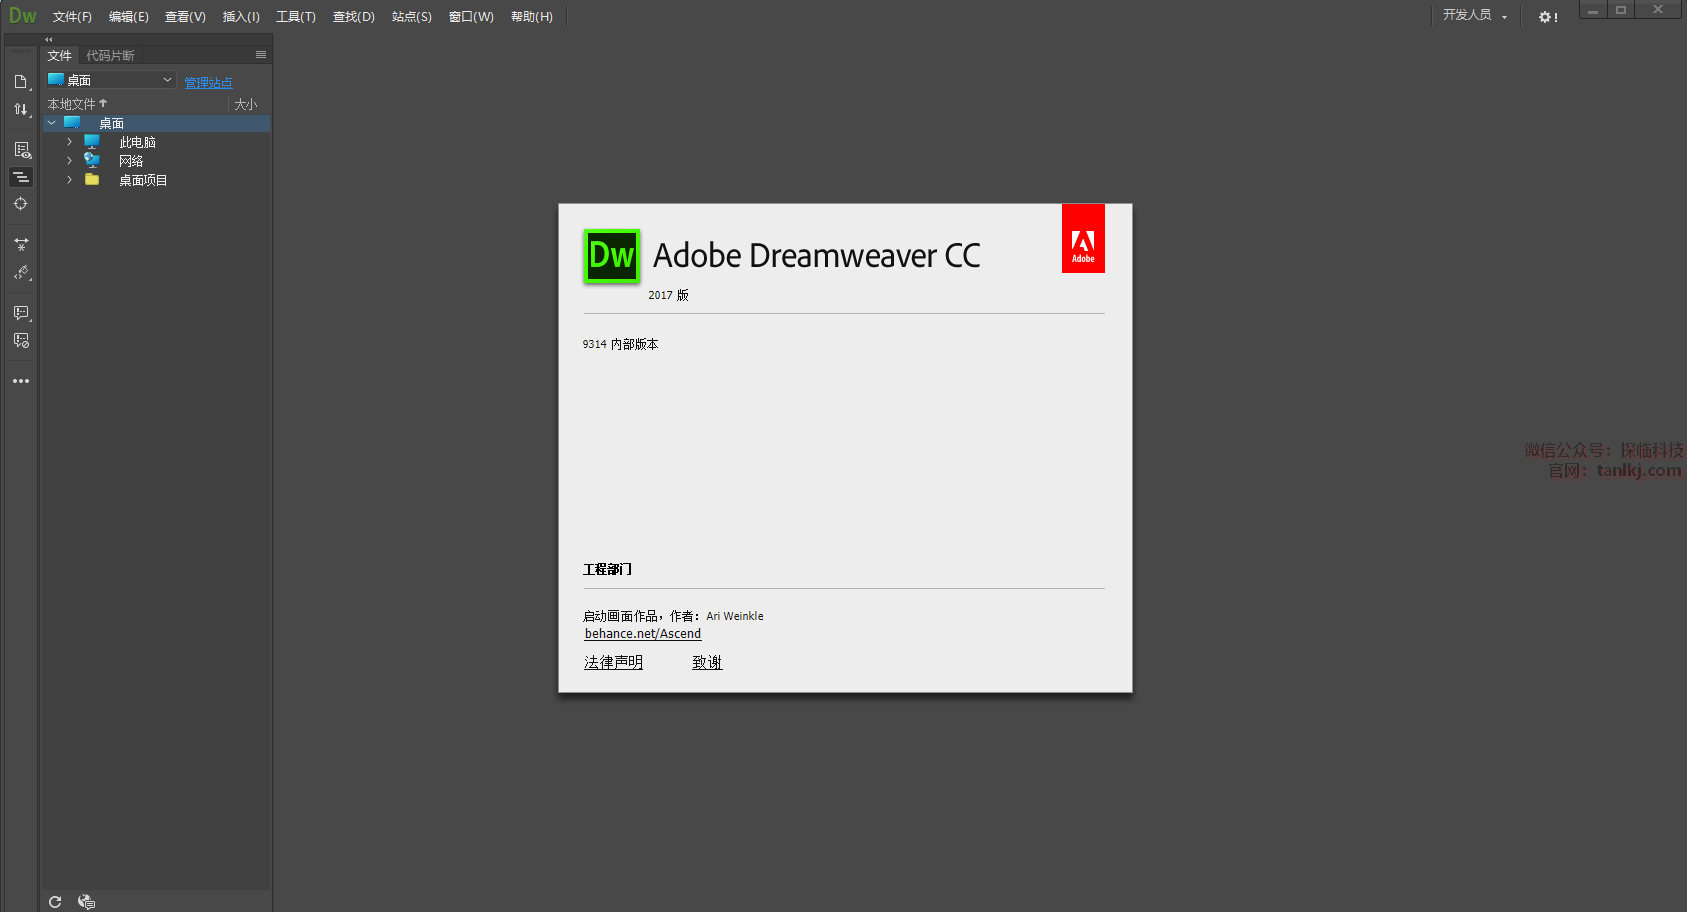Screen dimensions: 1687x912
Task: Open the 桌面 site selector dropdown
Action: (x=111, y=80)
